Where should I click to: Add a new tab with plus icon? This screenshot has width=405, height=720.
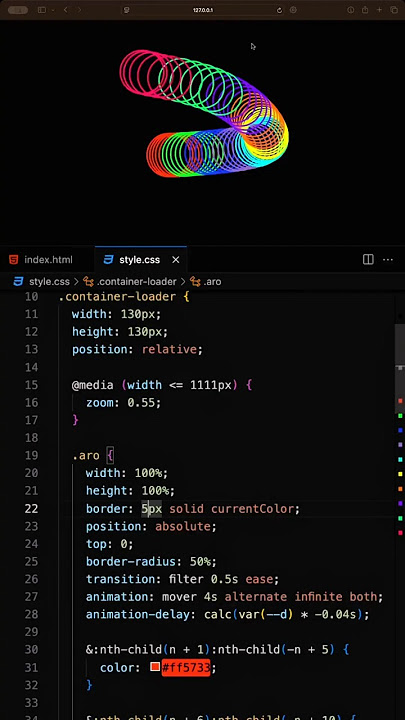(379, 10)
